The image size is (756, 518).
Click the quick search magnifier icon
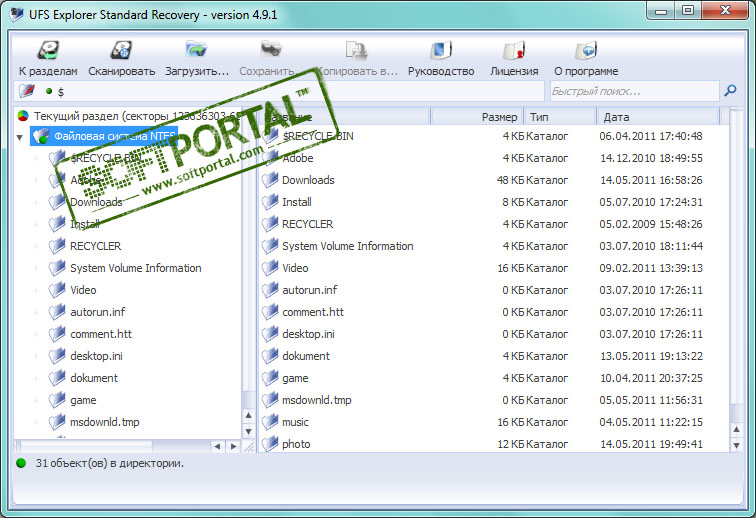click(730, 90)
